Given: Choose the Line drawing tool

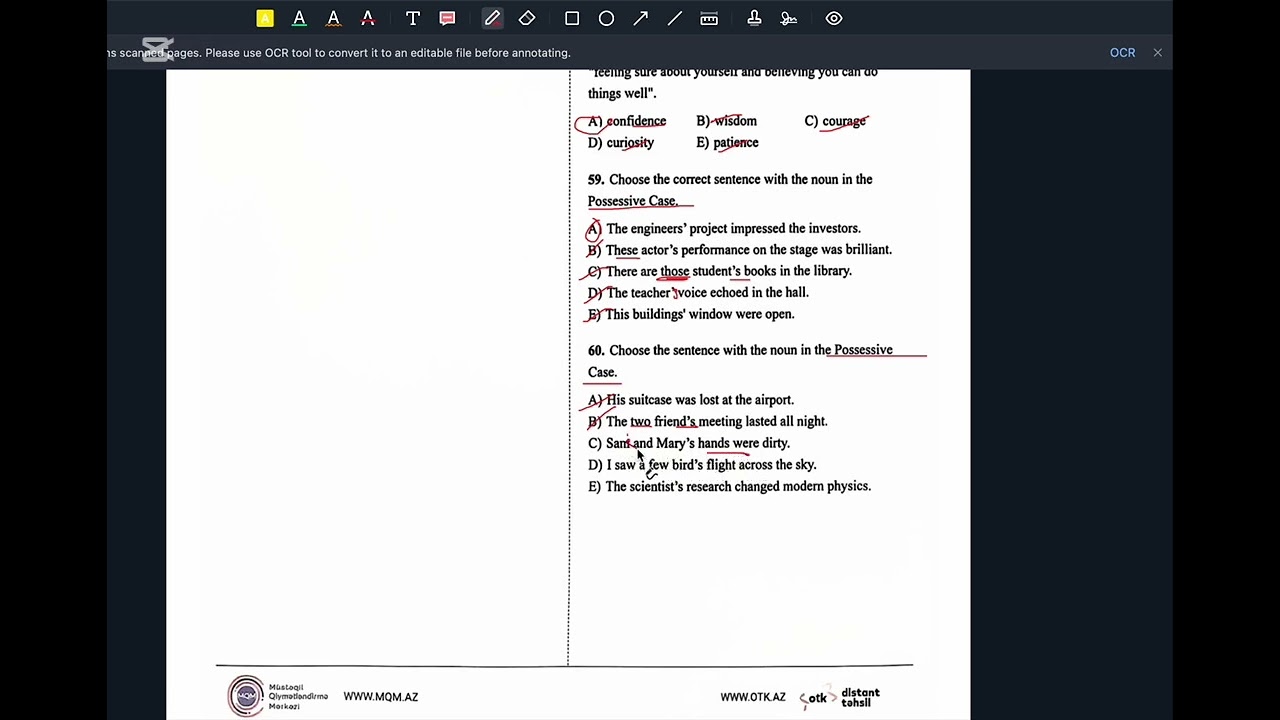Looking at the screenshot, I should [x=675, y=18].
